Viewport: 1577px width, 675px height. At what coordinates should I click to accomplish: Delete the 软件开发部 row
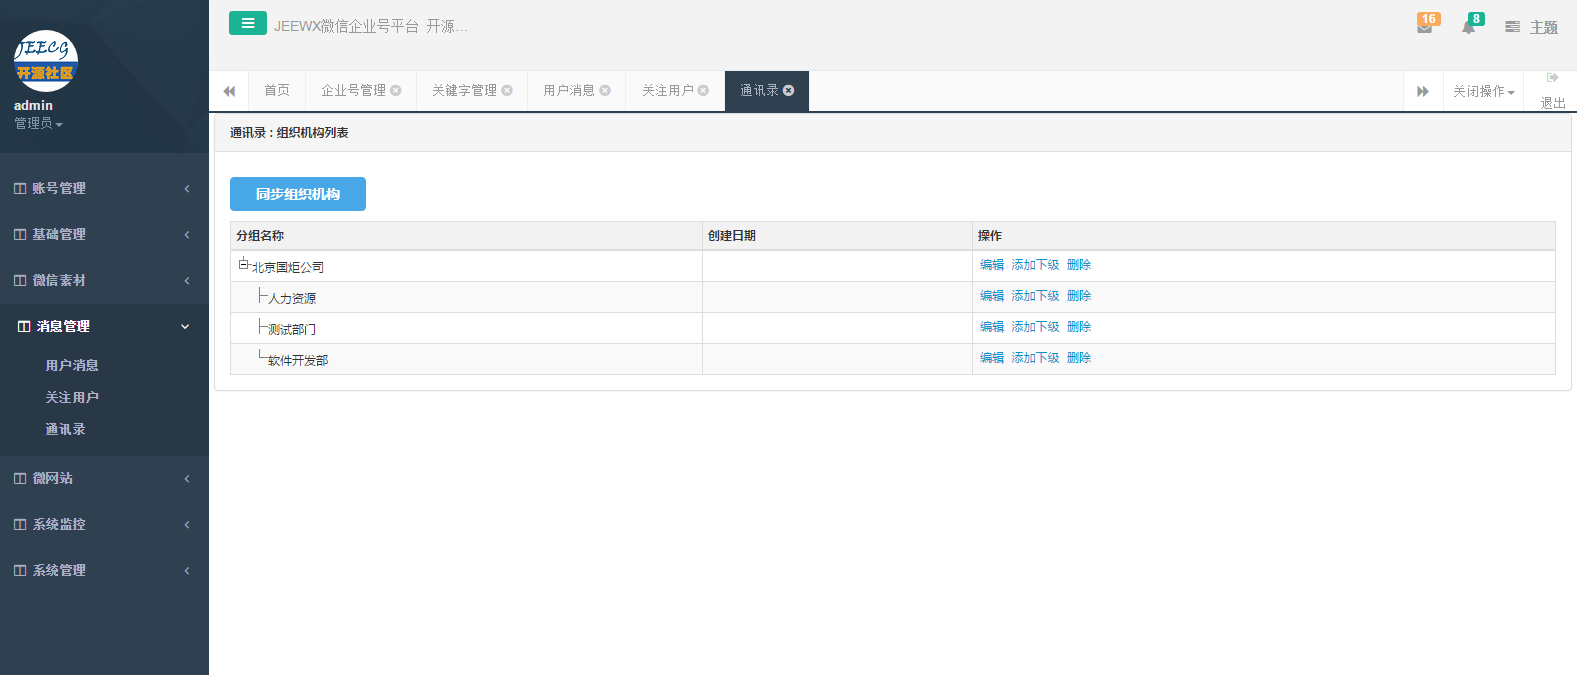click(x=1079, y=358)
